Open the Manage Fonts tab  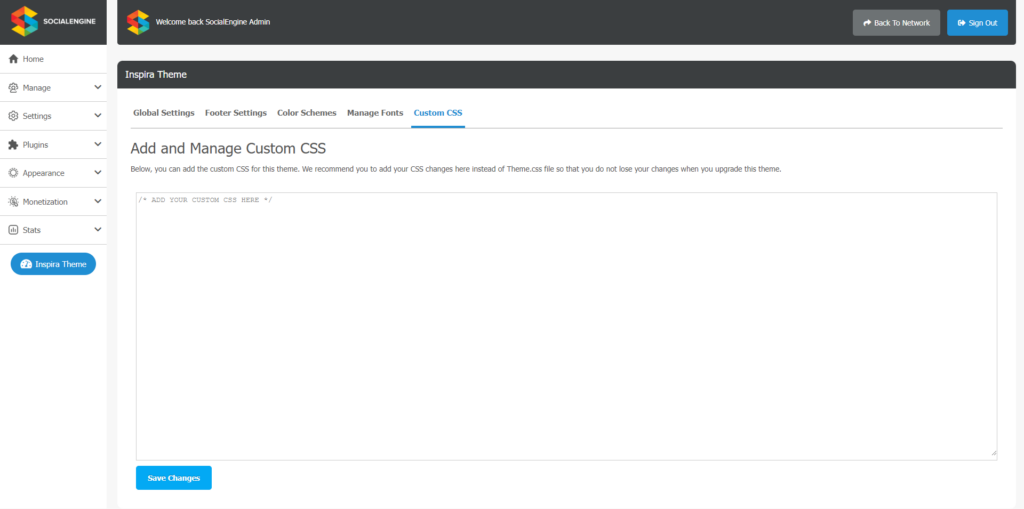click(375, 113)
